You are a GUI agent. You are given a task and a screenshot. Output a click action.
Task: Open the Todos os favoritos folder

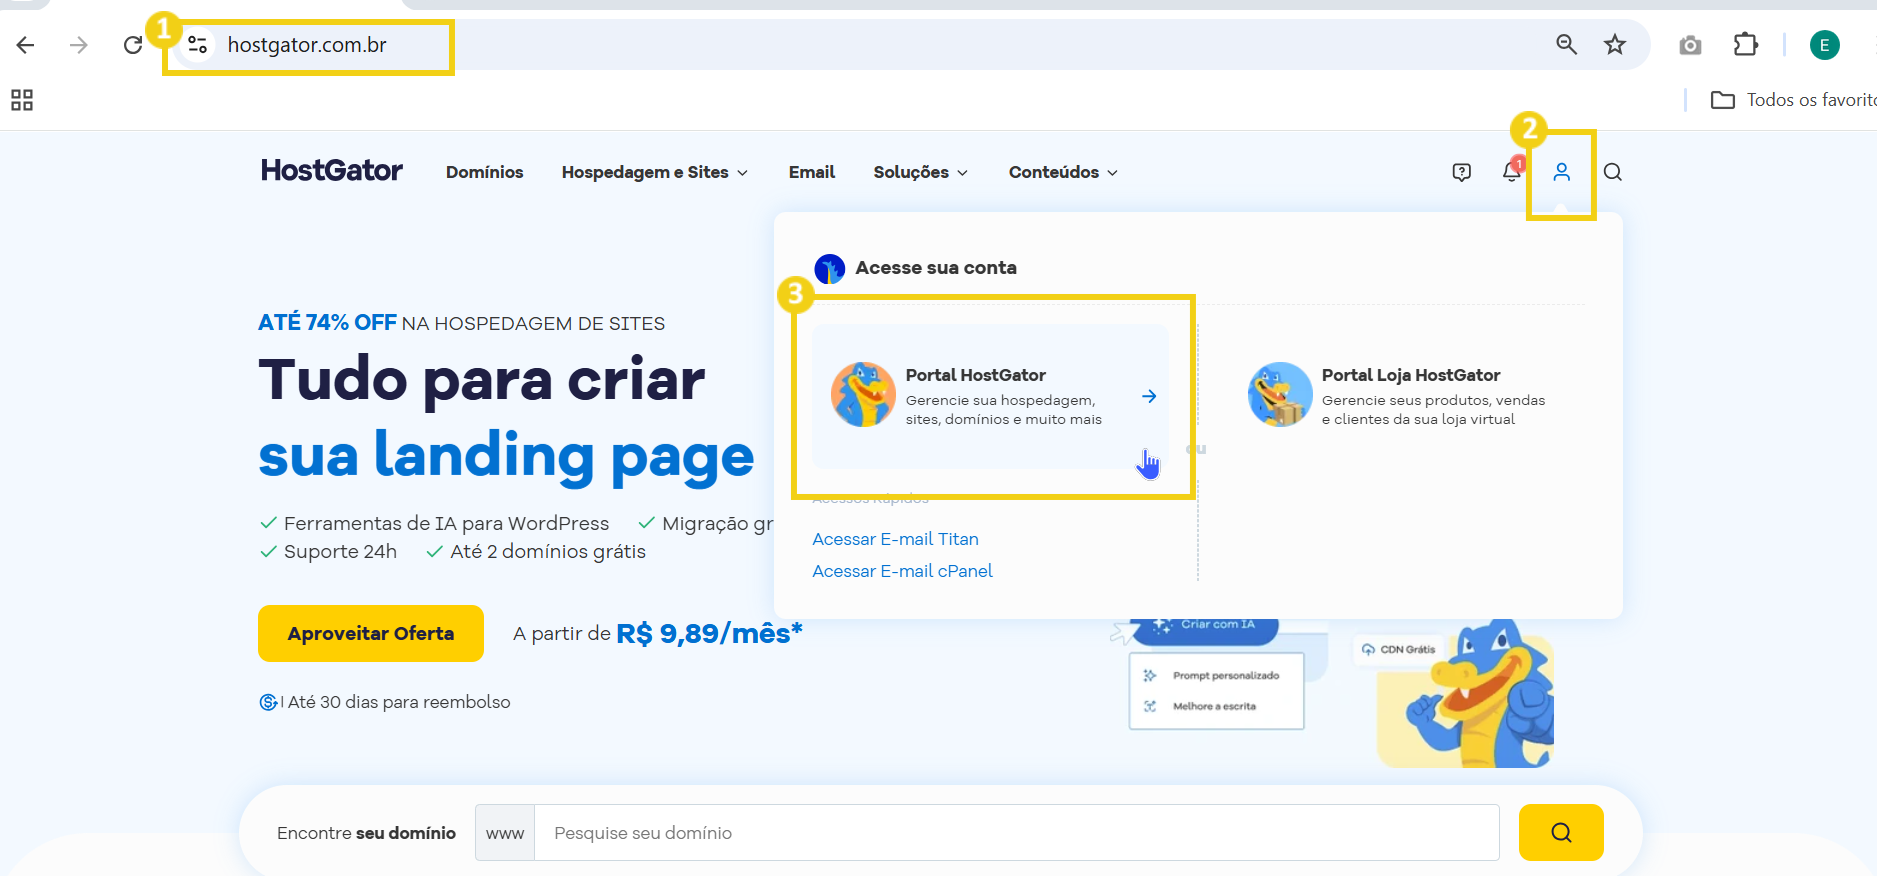[x=1793, y=100]
